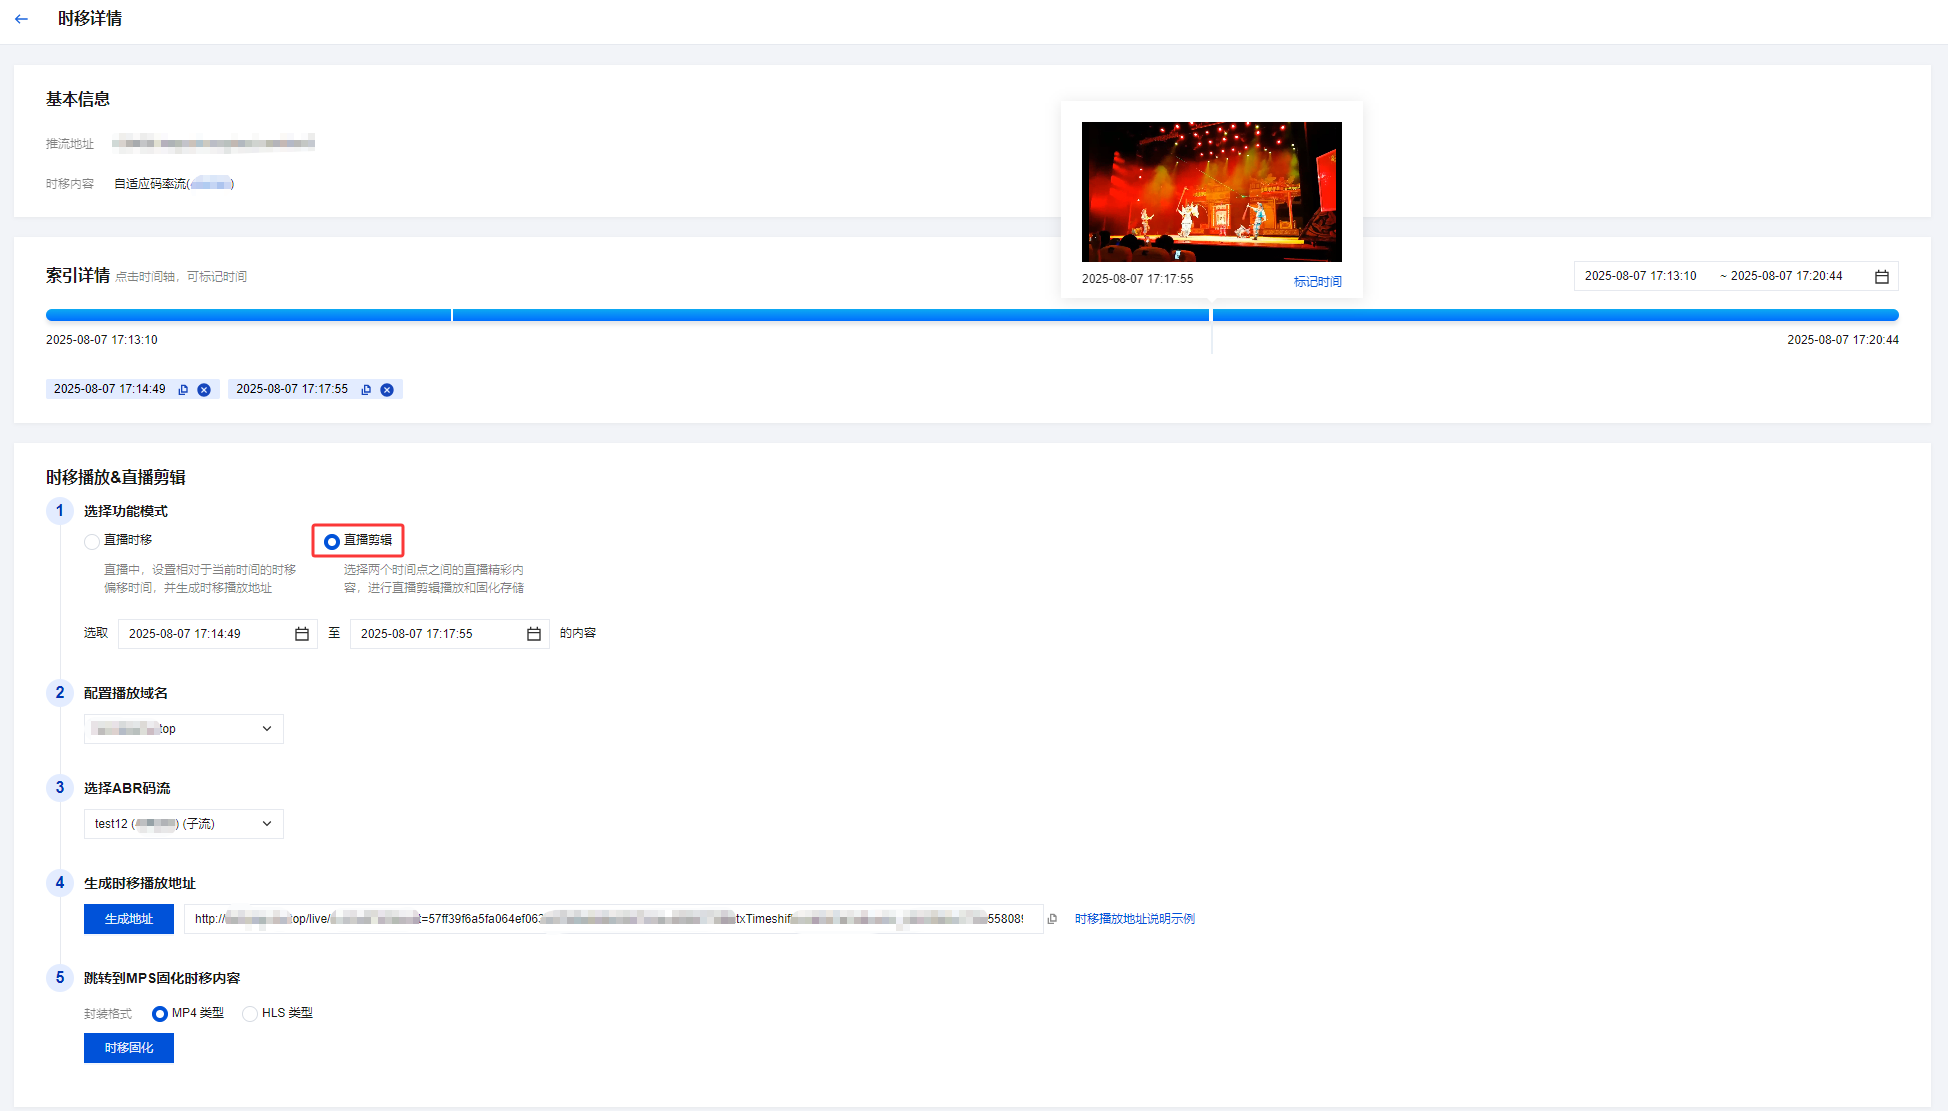Copy the 17:14:49 marked time tag
1948x1111 pixels.
click(x=183, y=390)
